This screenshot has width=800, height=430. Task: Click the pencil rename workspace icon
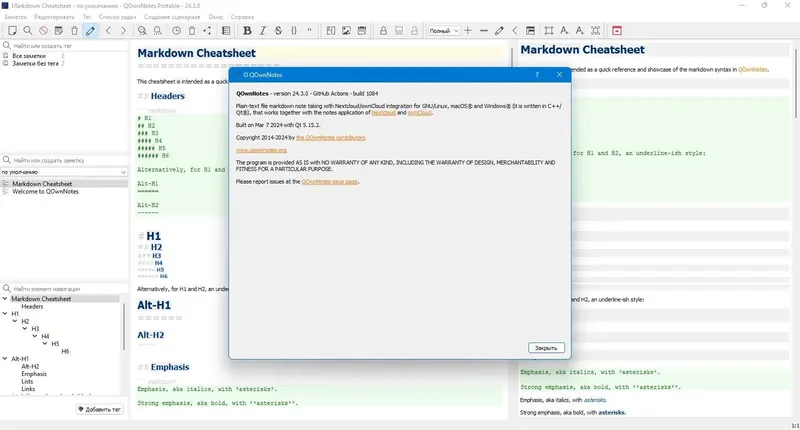(x=499, y=31)
